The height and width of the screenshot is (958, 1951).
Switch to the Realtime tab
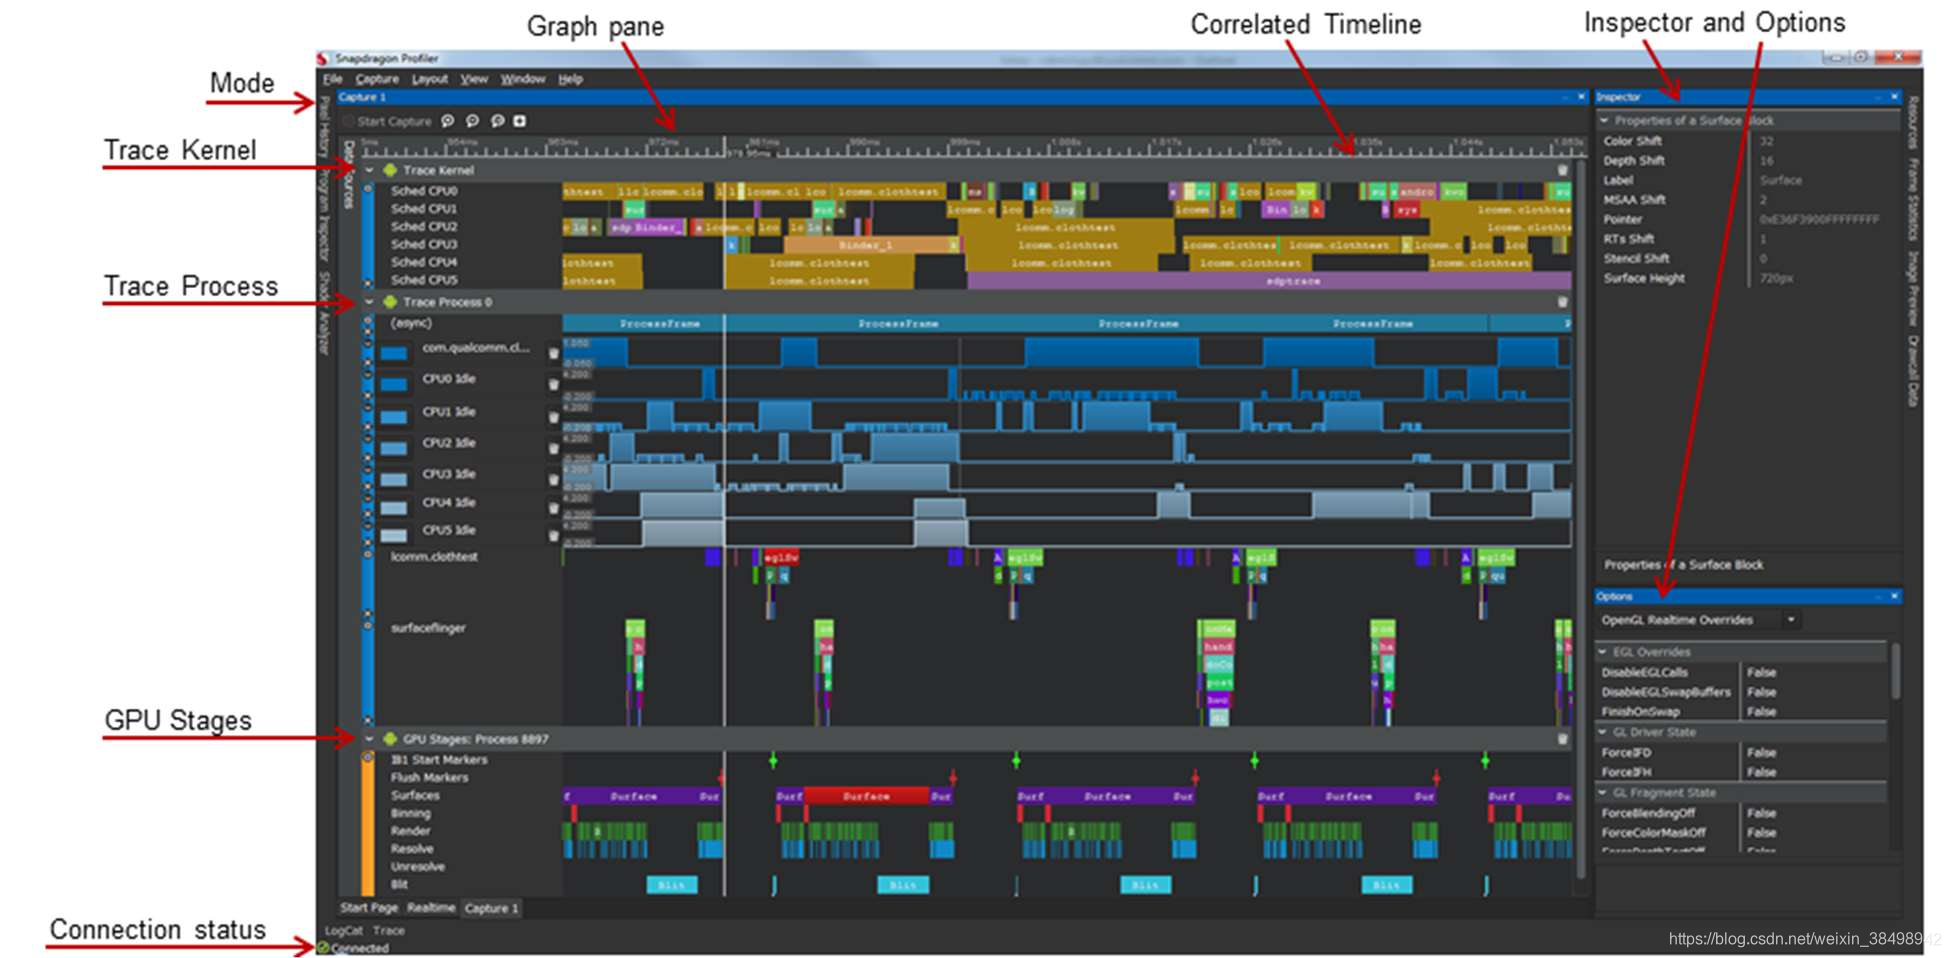point(431,908)
